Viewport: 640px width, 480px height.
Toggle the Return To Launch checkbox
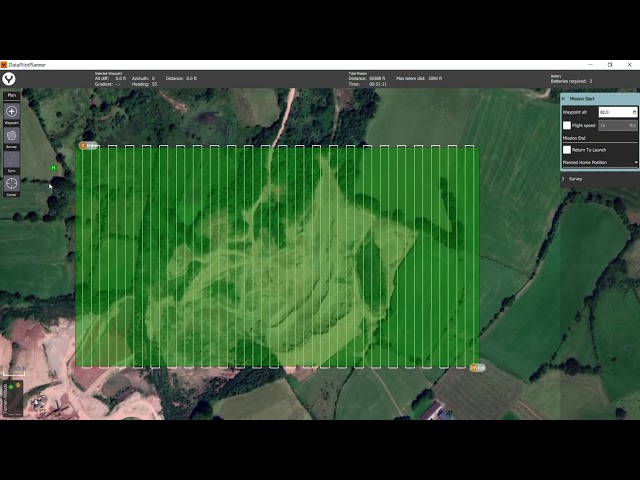[x=567, y=150]
